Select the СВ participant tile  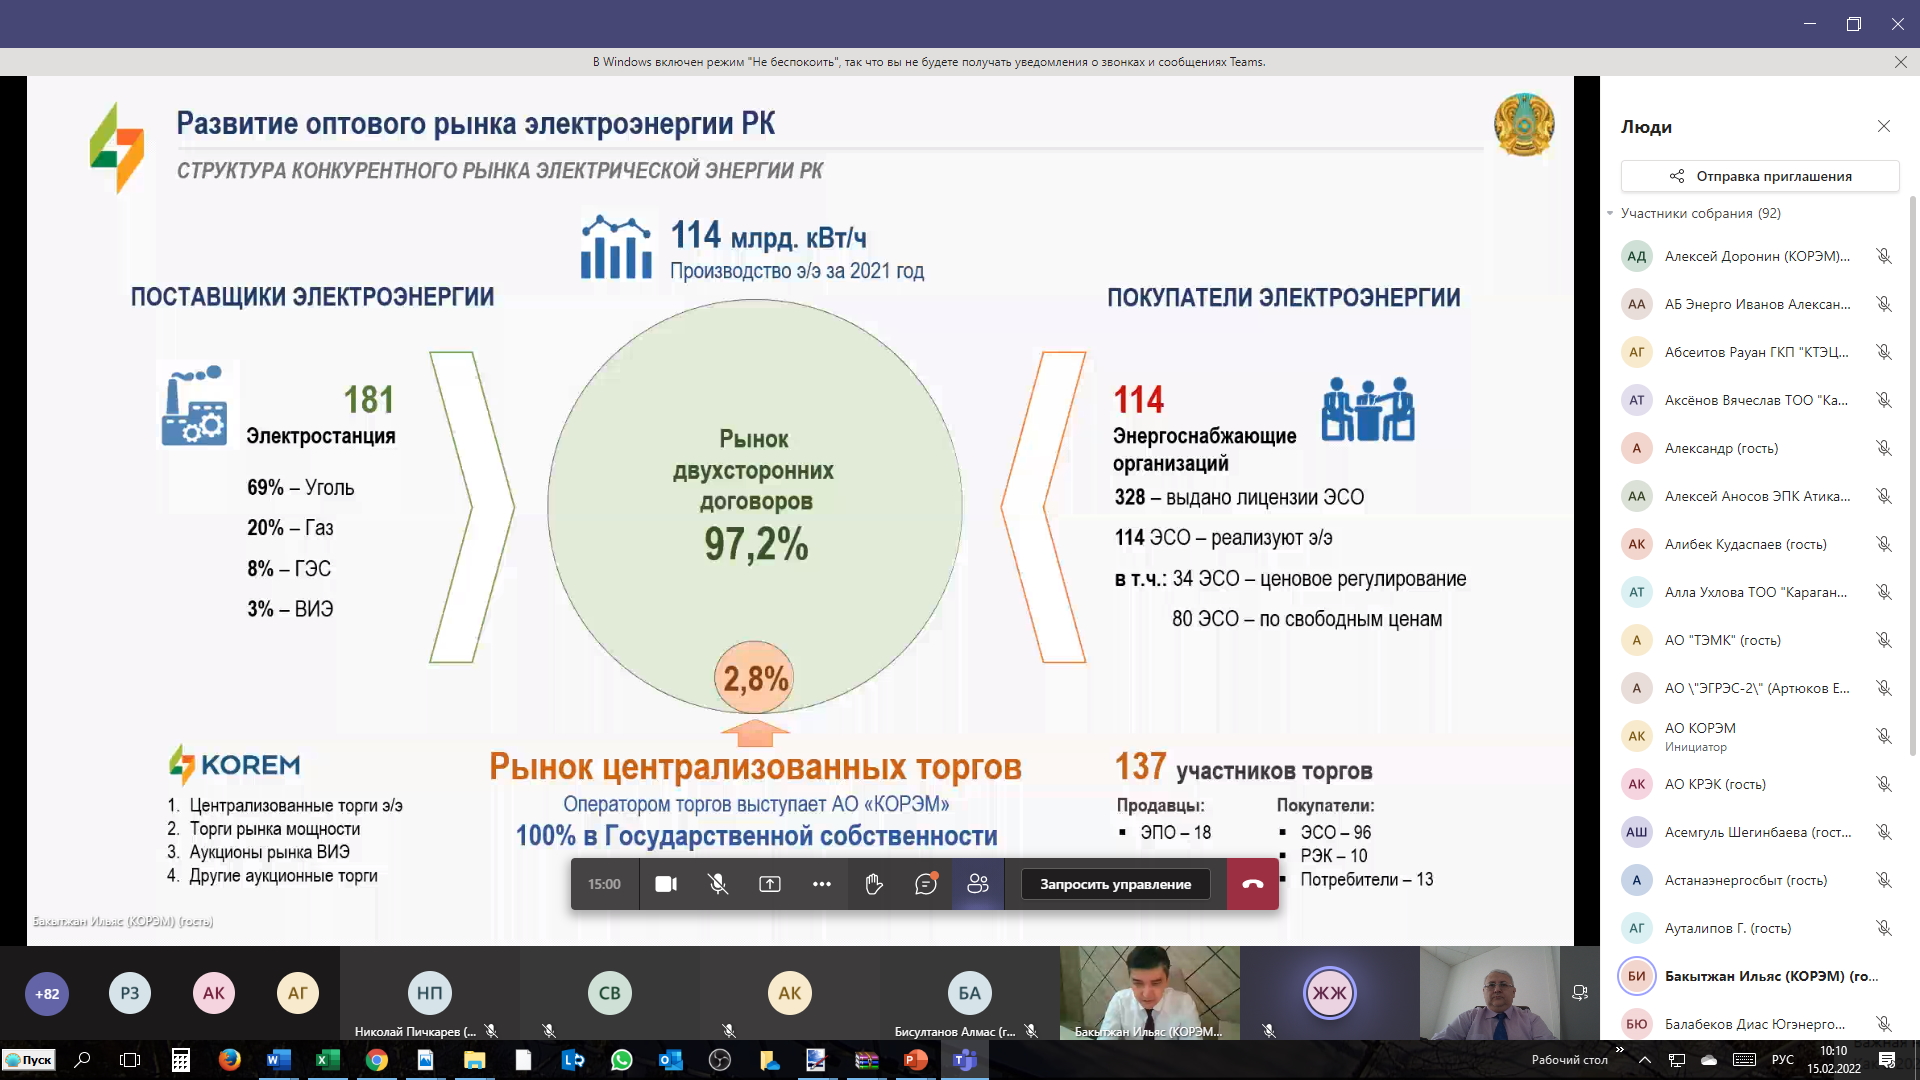click(610, 993)
